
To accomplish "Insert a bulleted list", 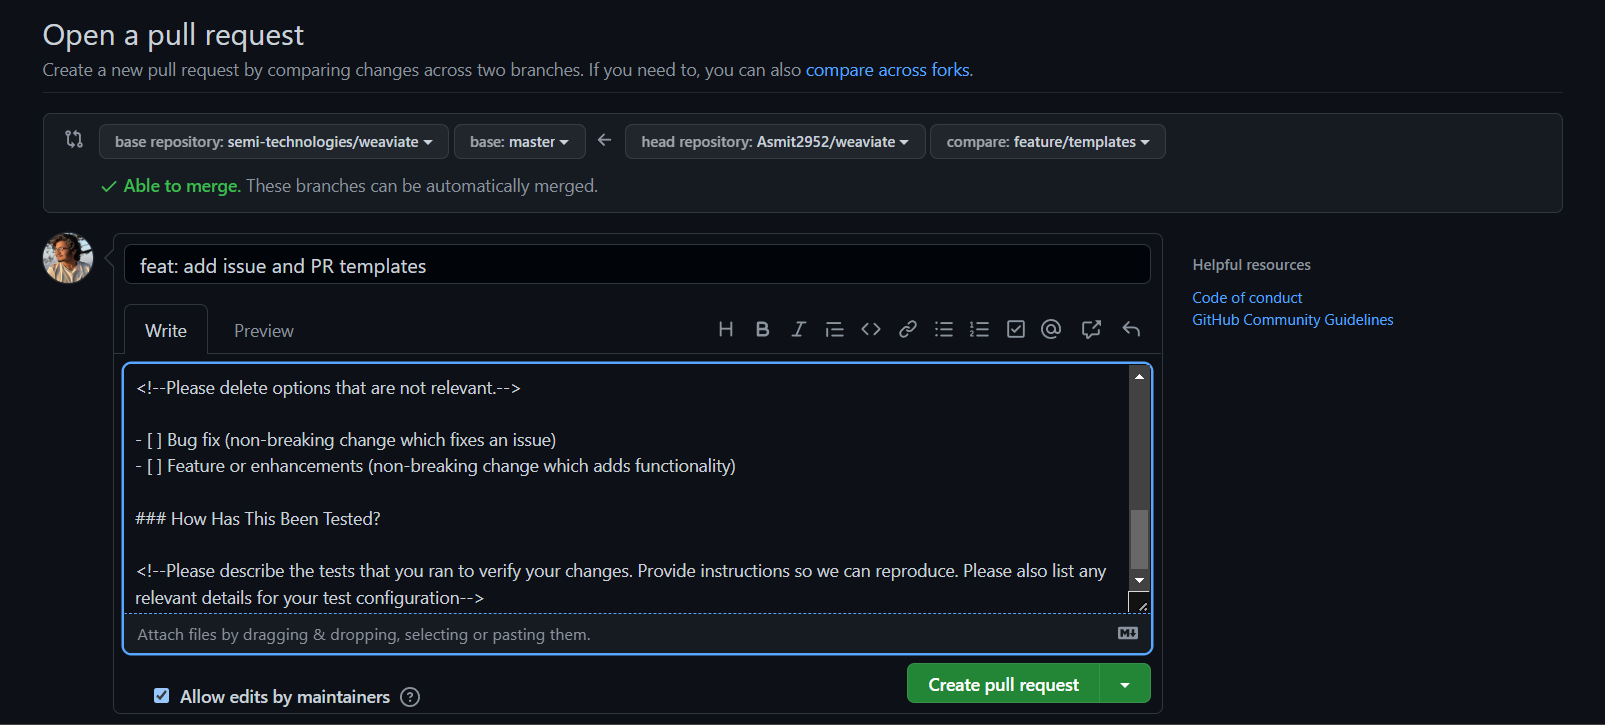I will 943,329.
